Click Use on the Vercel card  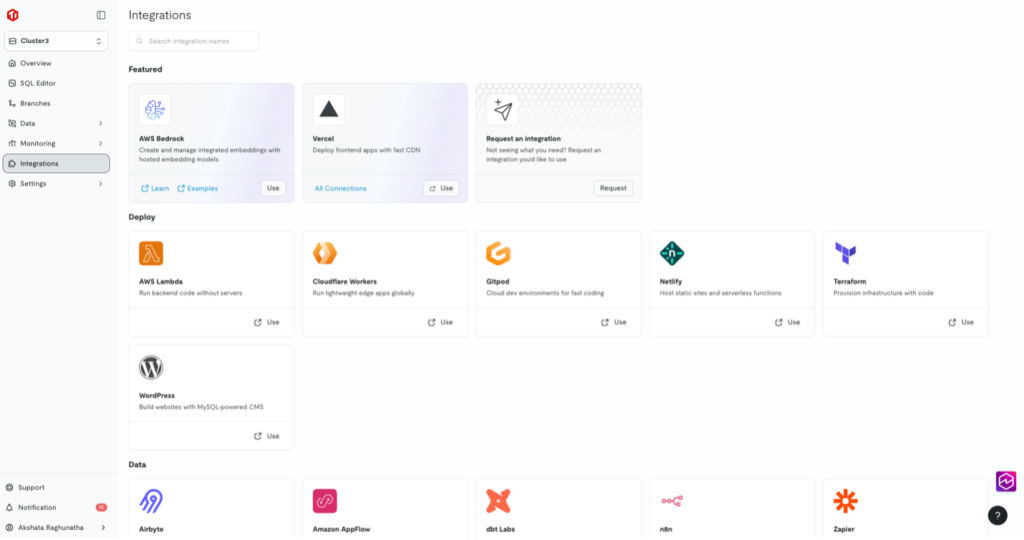(x=441, y=189)
